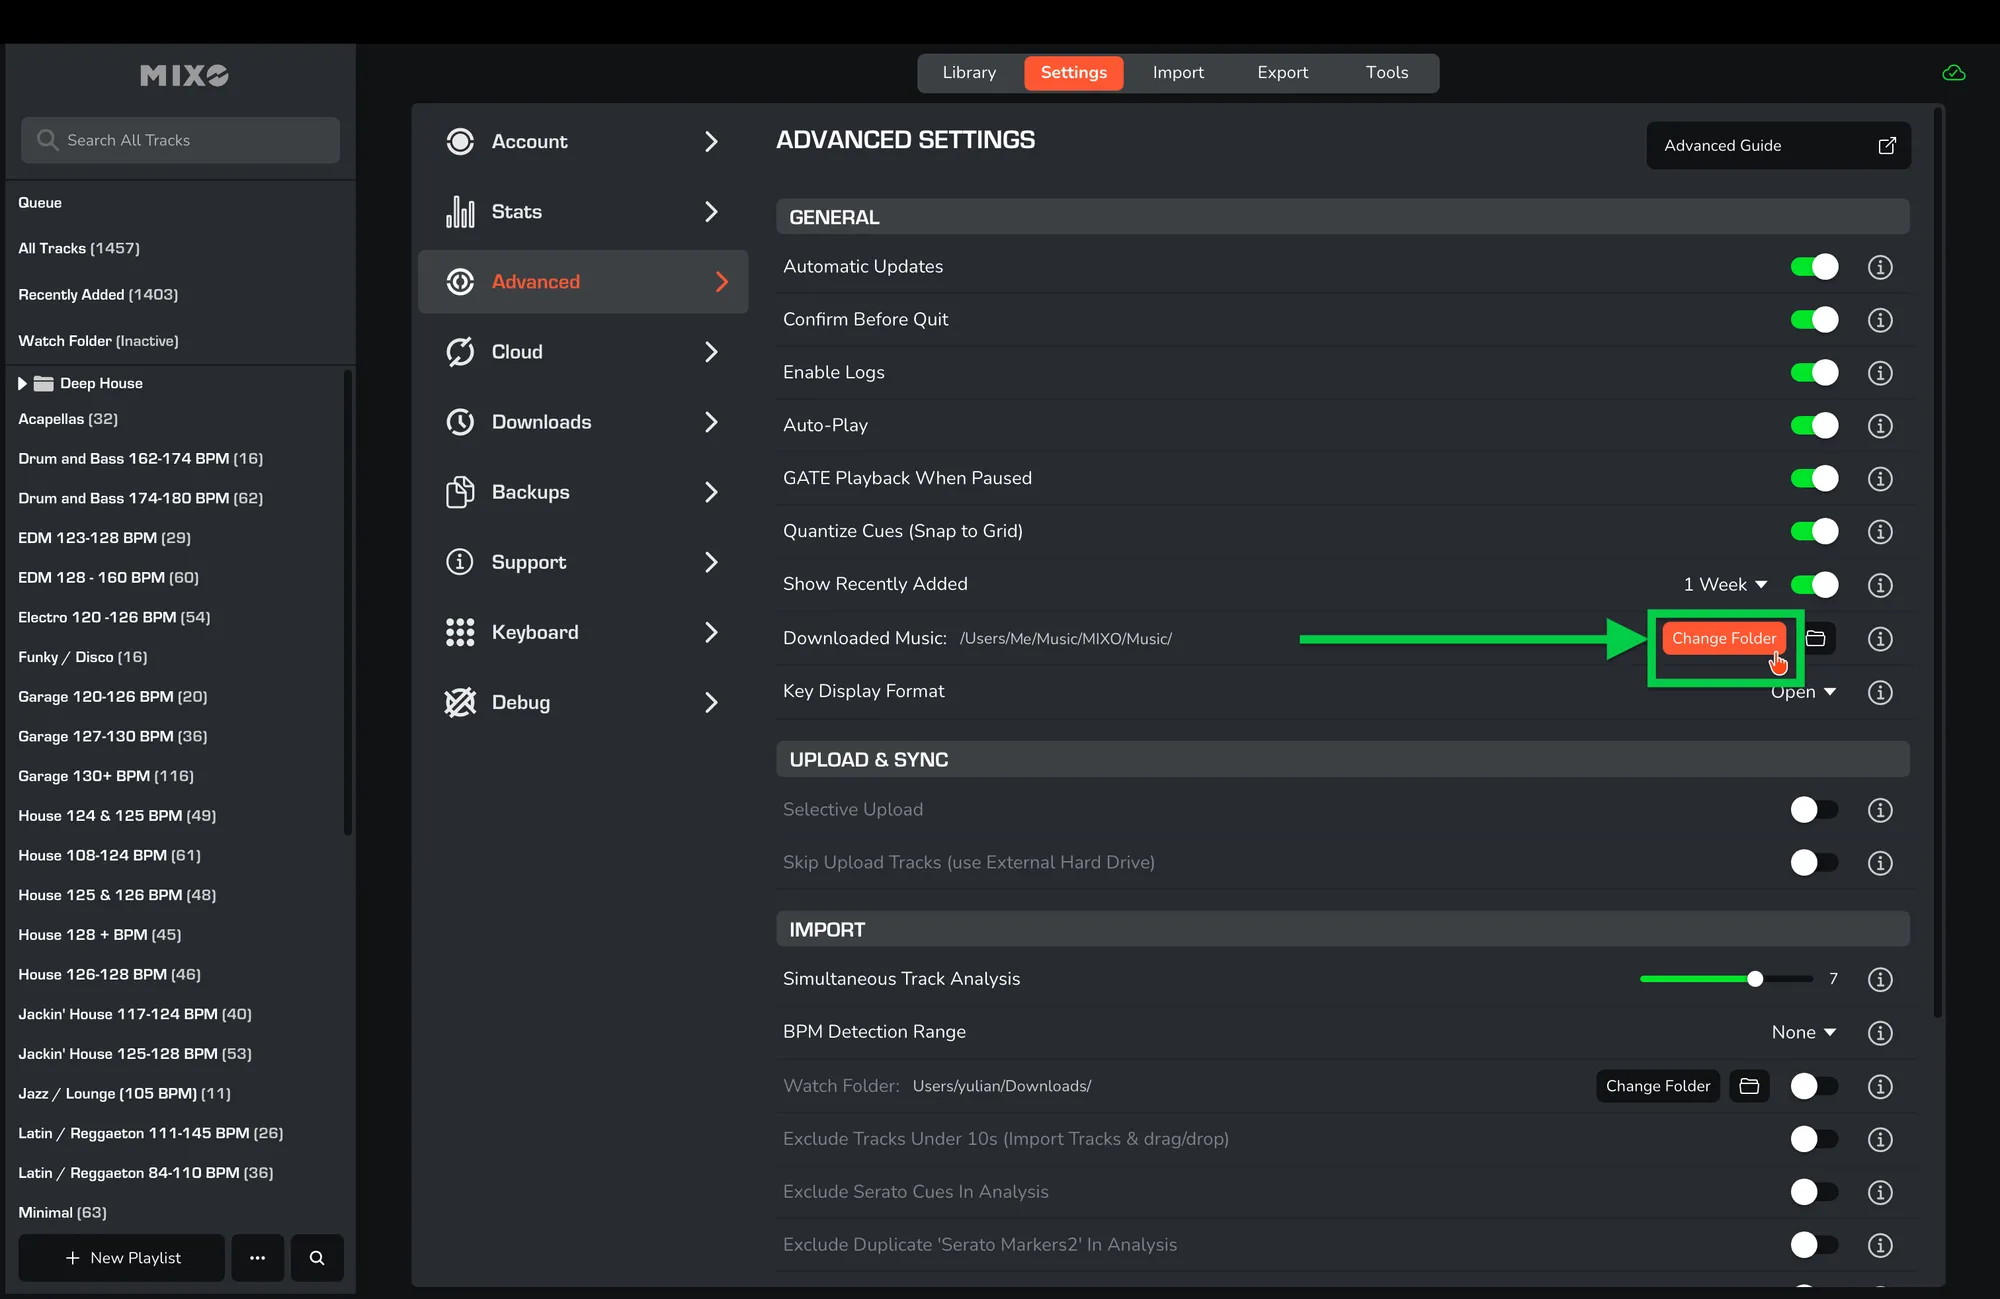The image size is (2000, 1299).
Task: Click the cloud sync status icon
Action: click(1953, 73)
